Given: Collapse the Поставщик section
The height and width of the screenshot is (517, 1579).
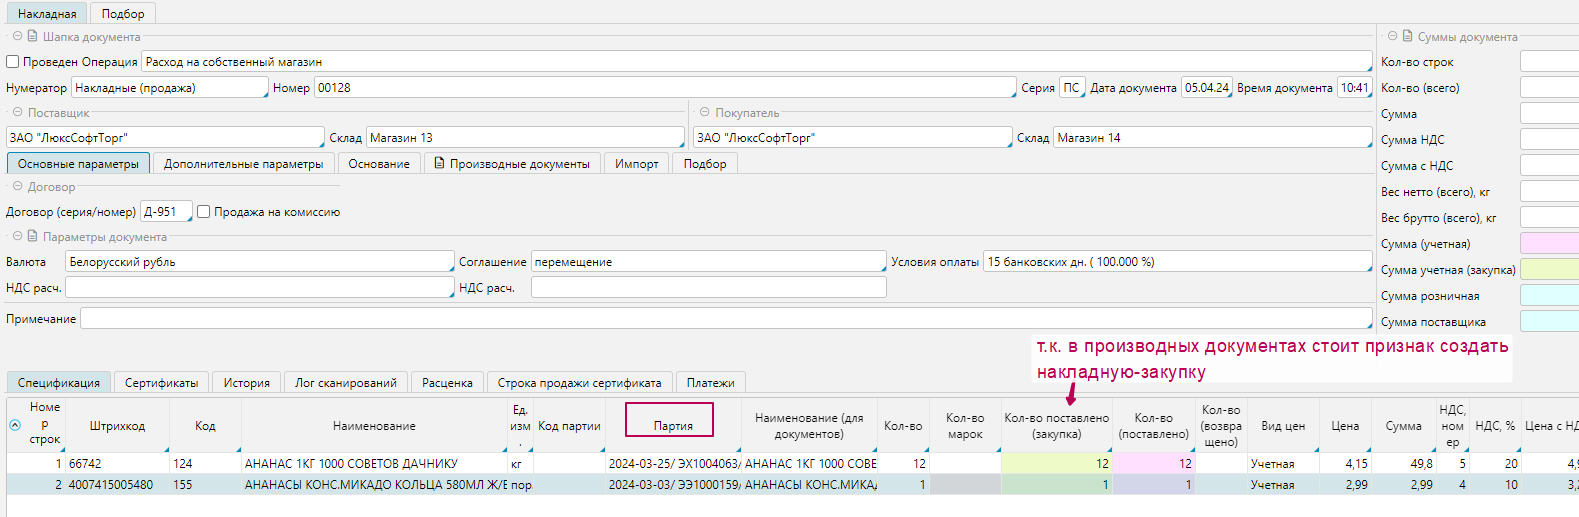Looking at the screenshot, I should 17,112.
